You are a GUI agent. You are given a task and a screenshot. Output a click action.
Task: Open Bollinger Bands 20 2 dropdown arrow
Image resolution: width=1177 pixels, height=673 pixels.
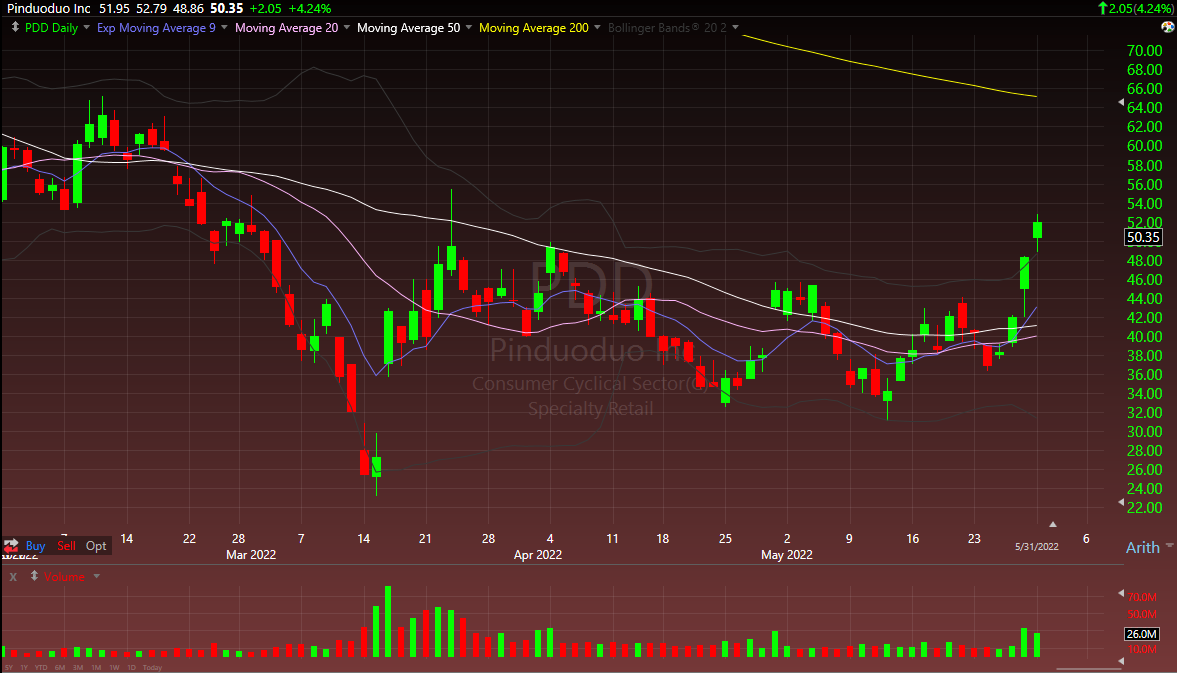(x=735, y=27)
